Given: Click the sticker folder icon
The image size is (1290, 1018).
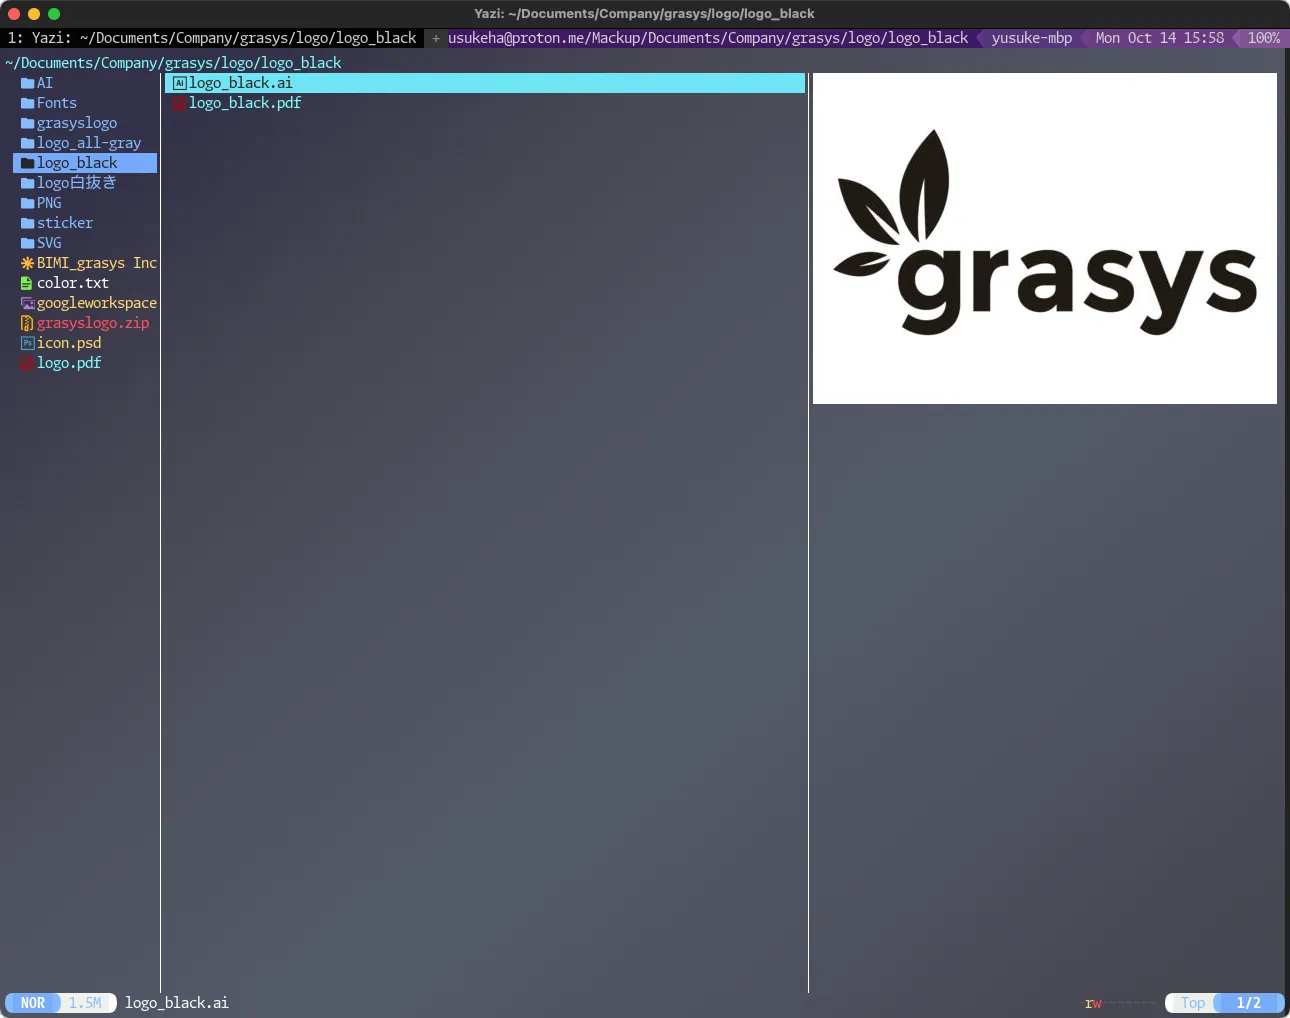Looking at the screenshot, I should (27, 223).
